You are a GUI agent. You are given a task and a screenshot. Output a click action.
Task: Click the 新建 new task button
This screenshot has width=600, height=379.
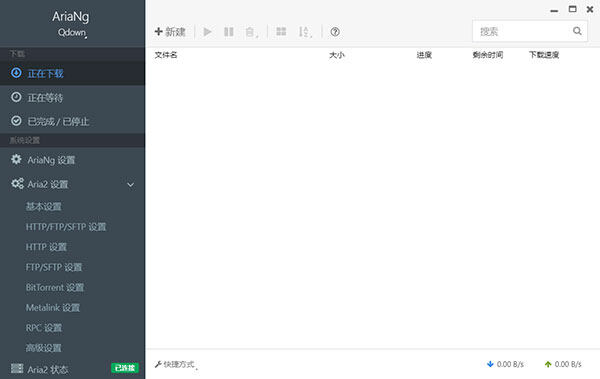pos(170,32)
